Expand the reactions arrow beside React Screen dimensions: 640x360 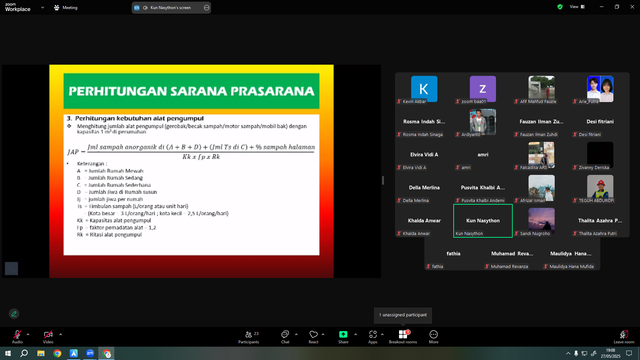[323, 334]
